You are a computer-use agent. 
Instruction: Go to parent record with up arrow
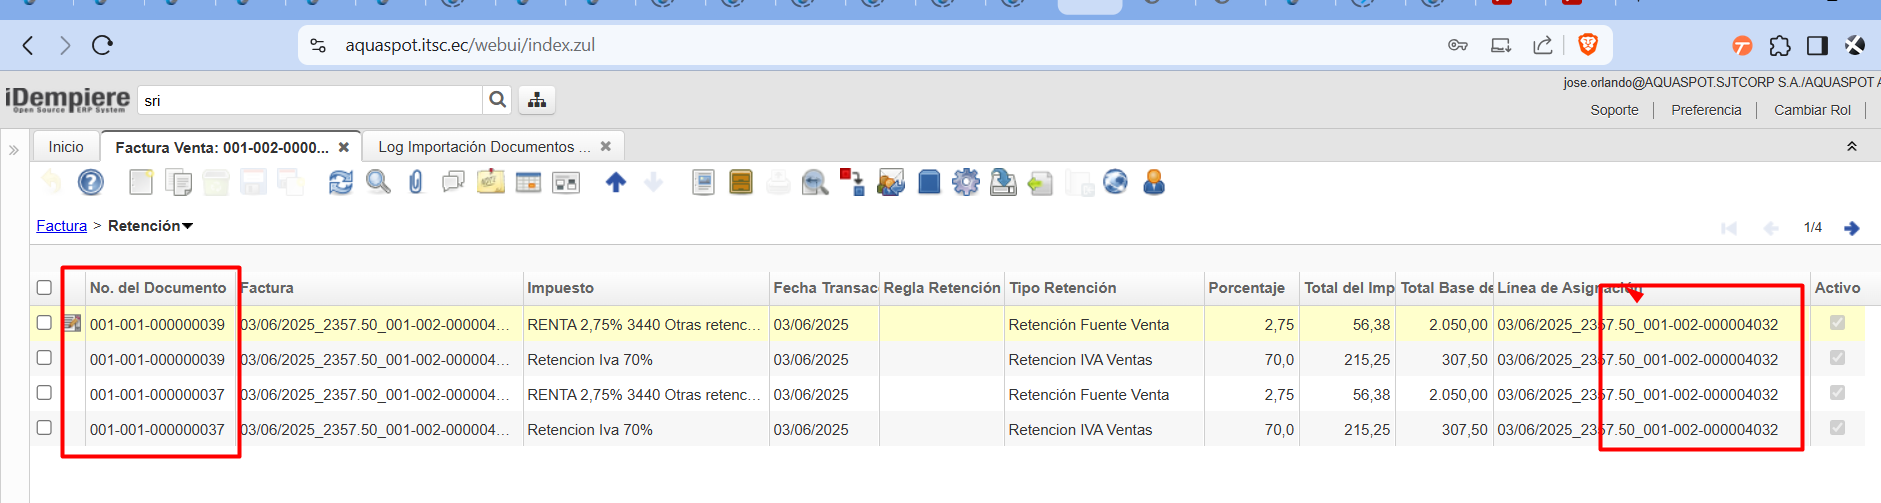pos(616,182)
